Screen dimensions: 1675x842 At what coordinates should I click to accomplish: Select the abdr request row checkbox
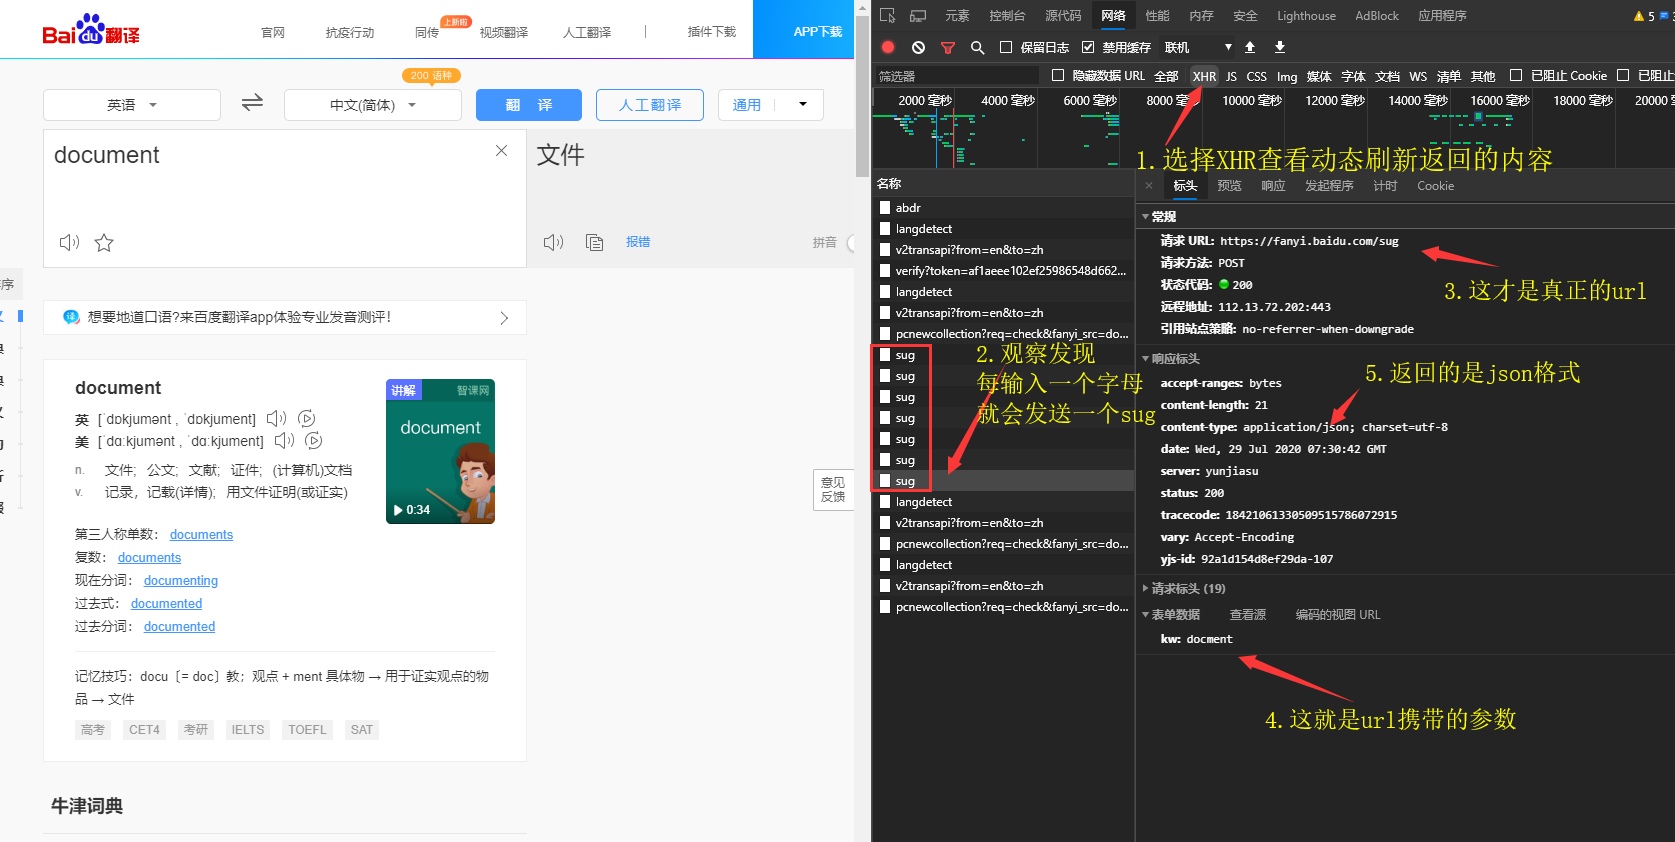[x=885, y=208]
